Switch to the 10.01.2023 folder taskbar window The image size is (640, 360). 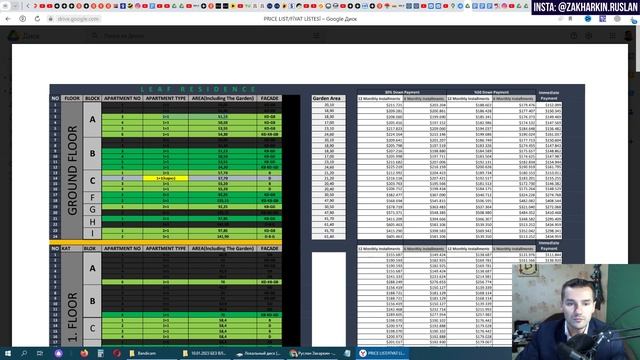tap(205, 353)
